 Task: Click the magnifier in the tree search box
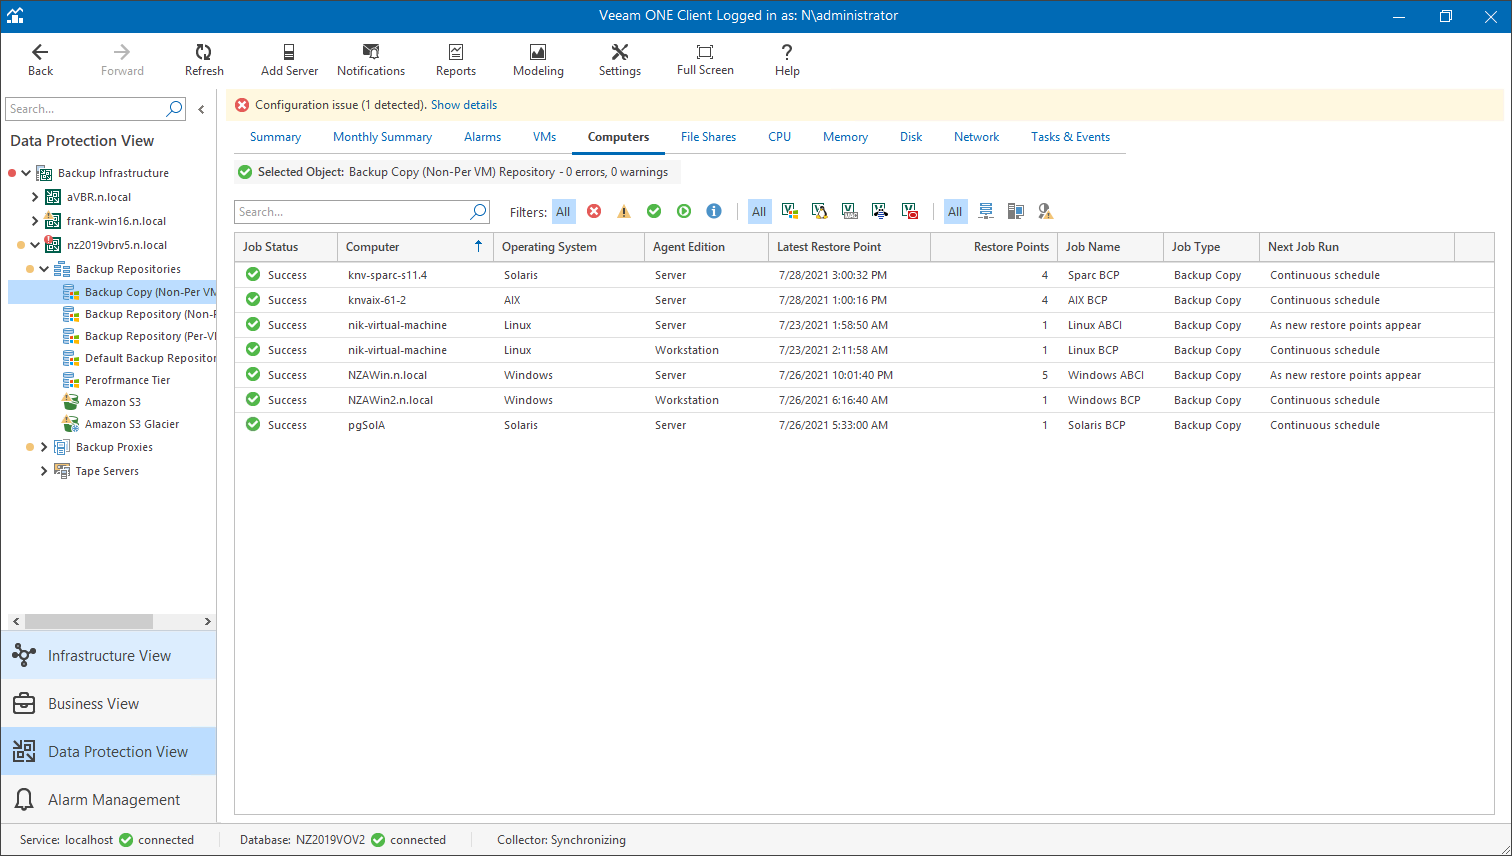click(174, 109)
